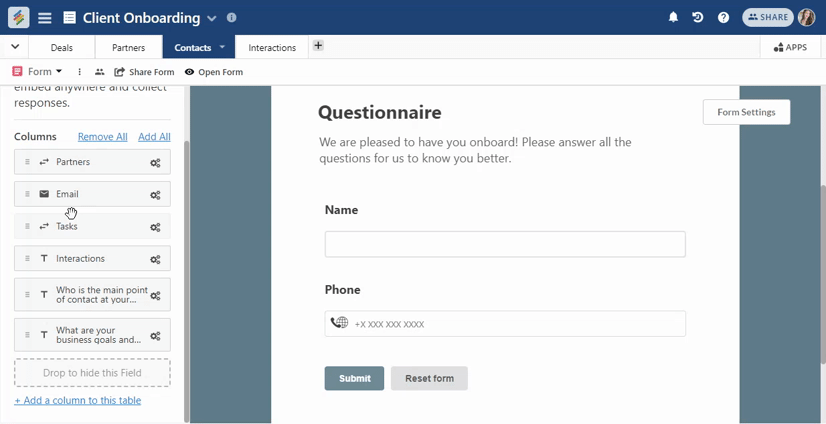The width and height of the screenshot is (826, 424).
Task: Open the view collaborators people icon
Action: coord(100,72)
